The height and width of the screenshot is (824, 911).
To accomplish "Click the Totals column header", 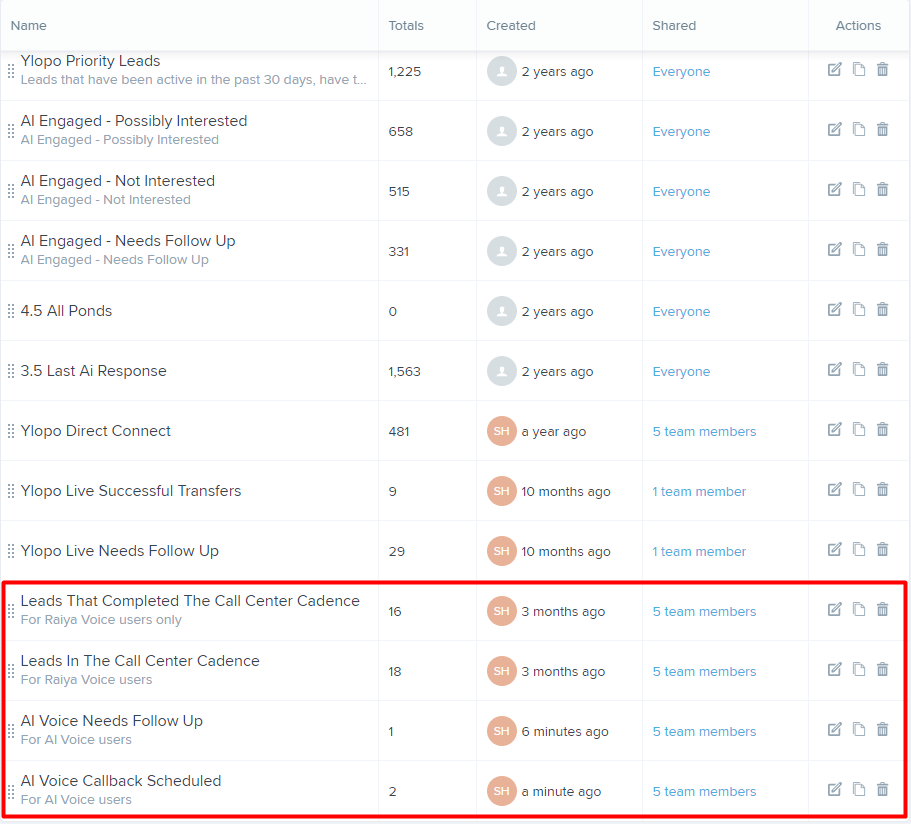I will click(x=406, y=25).
